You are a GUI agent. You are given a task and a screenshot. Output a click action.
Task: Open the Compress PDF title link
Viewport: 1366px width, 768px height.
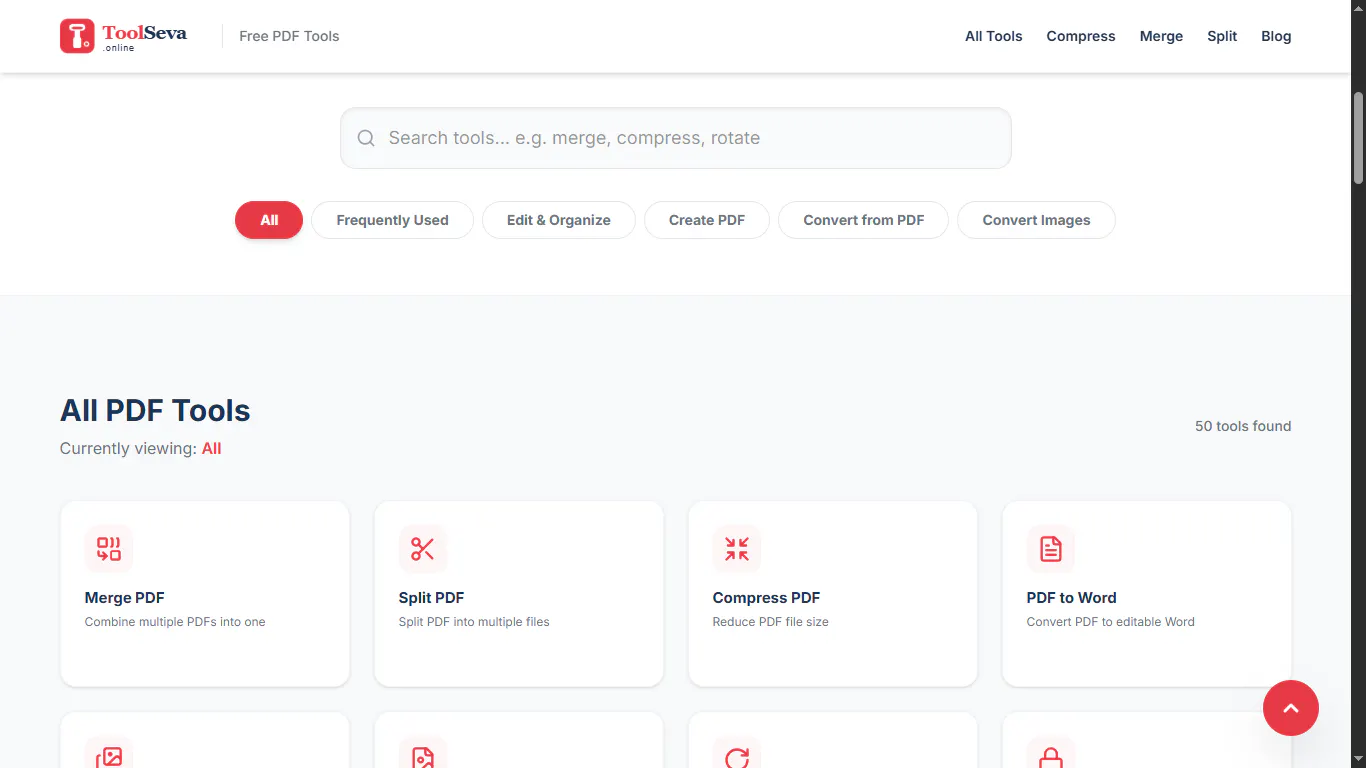click(x=767, y=598)
